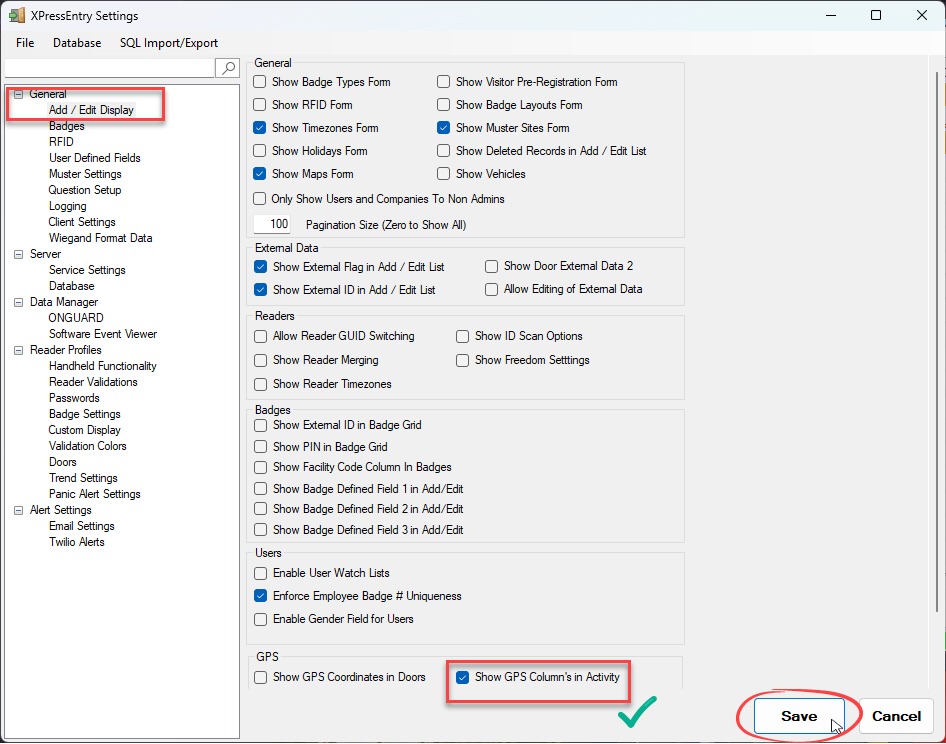The image size is (946, 744).
Task: Enable Show Badge Types Form checkbox
Action: click(x=261, y=82)
